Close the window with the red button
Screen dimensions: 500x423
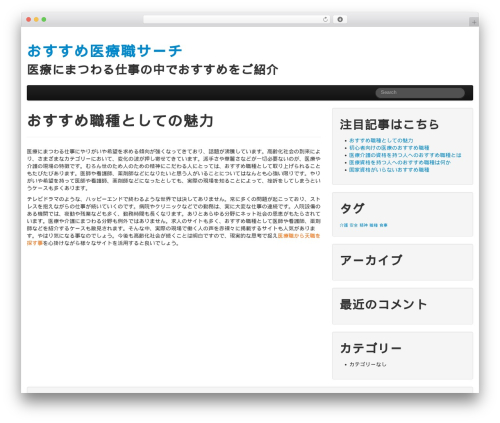pos(29,20)
